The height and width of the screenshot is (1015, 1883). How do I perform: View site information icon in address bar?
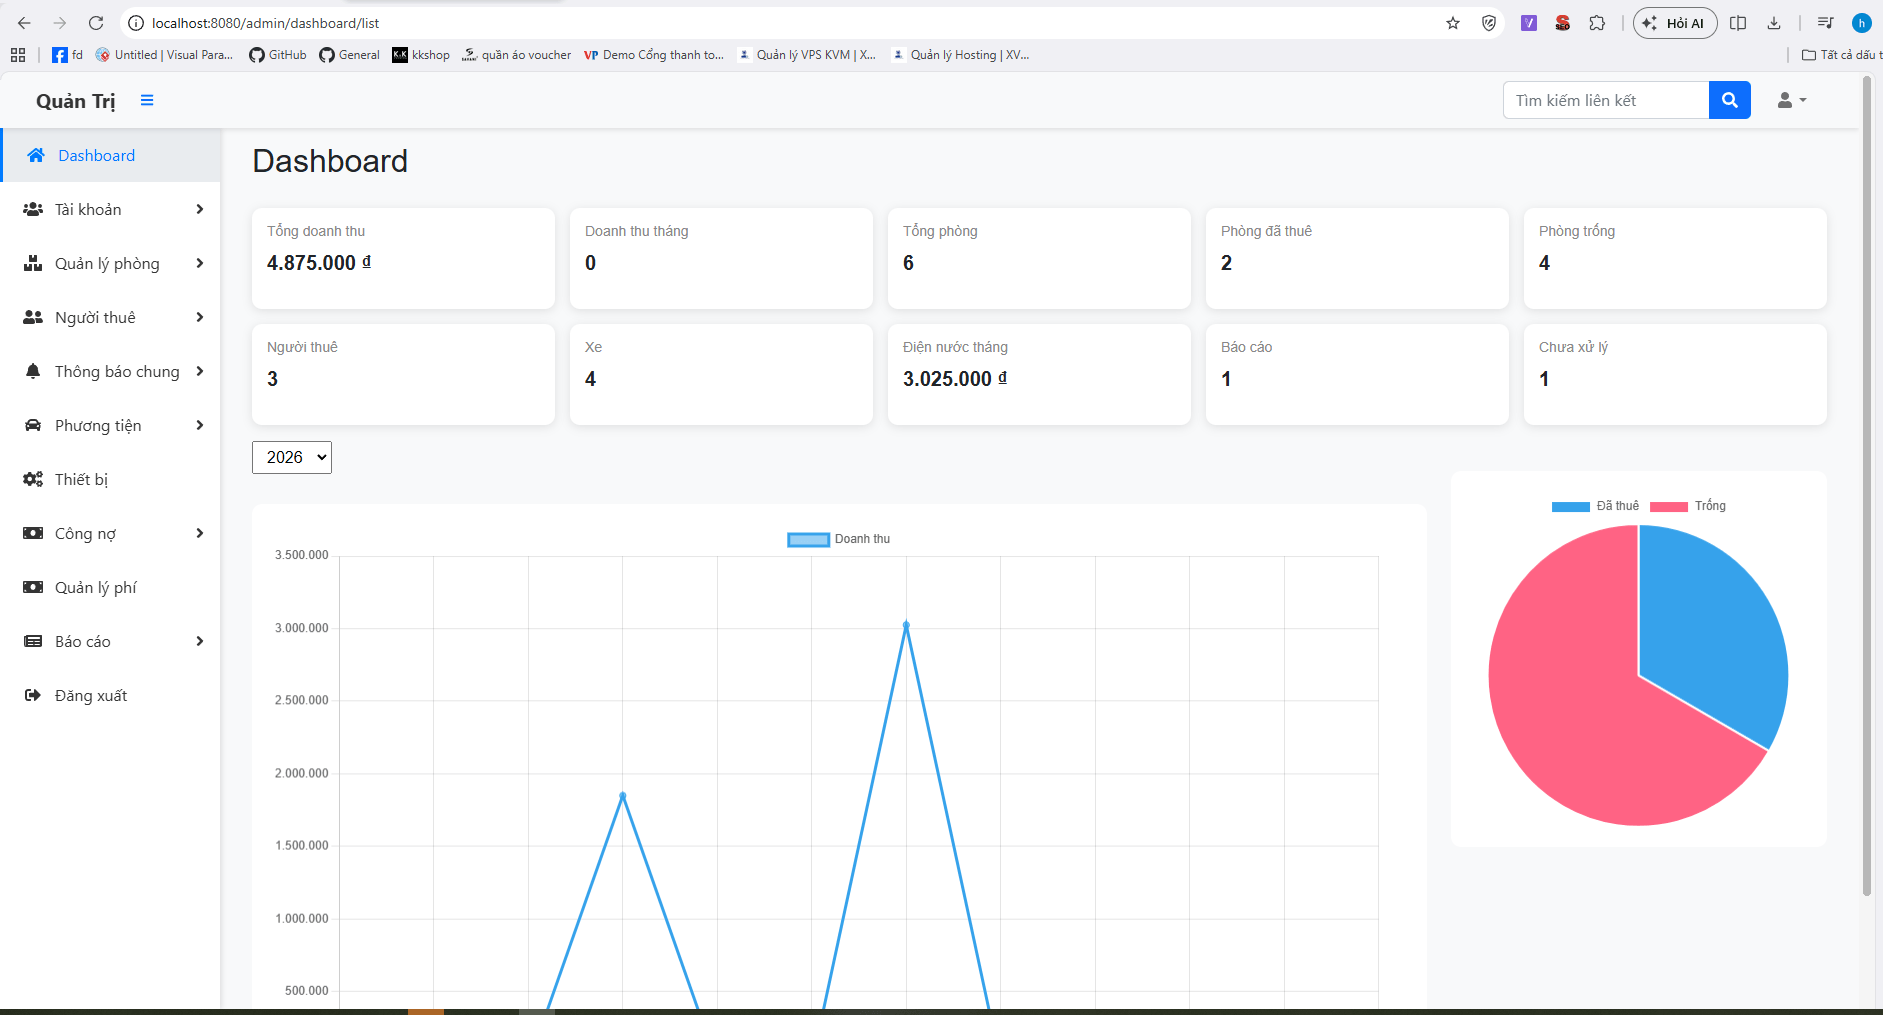click(x=136, y=23)
